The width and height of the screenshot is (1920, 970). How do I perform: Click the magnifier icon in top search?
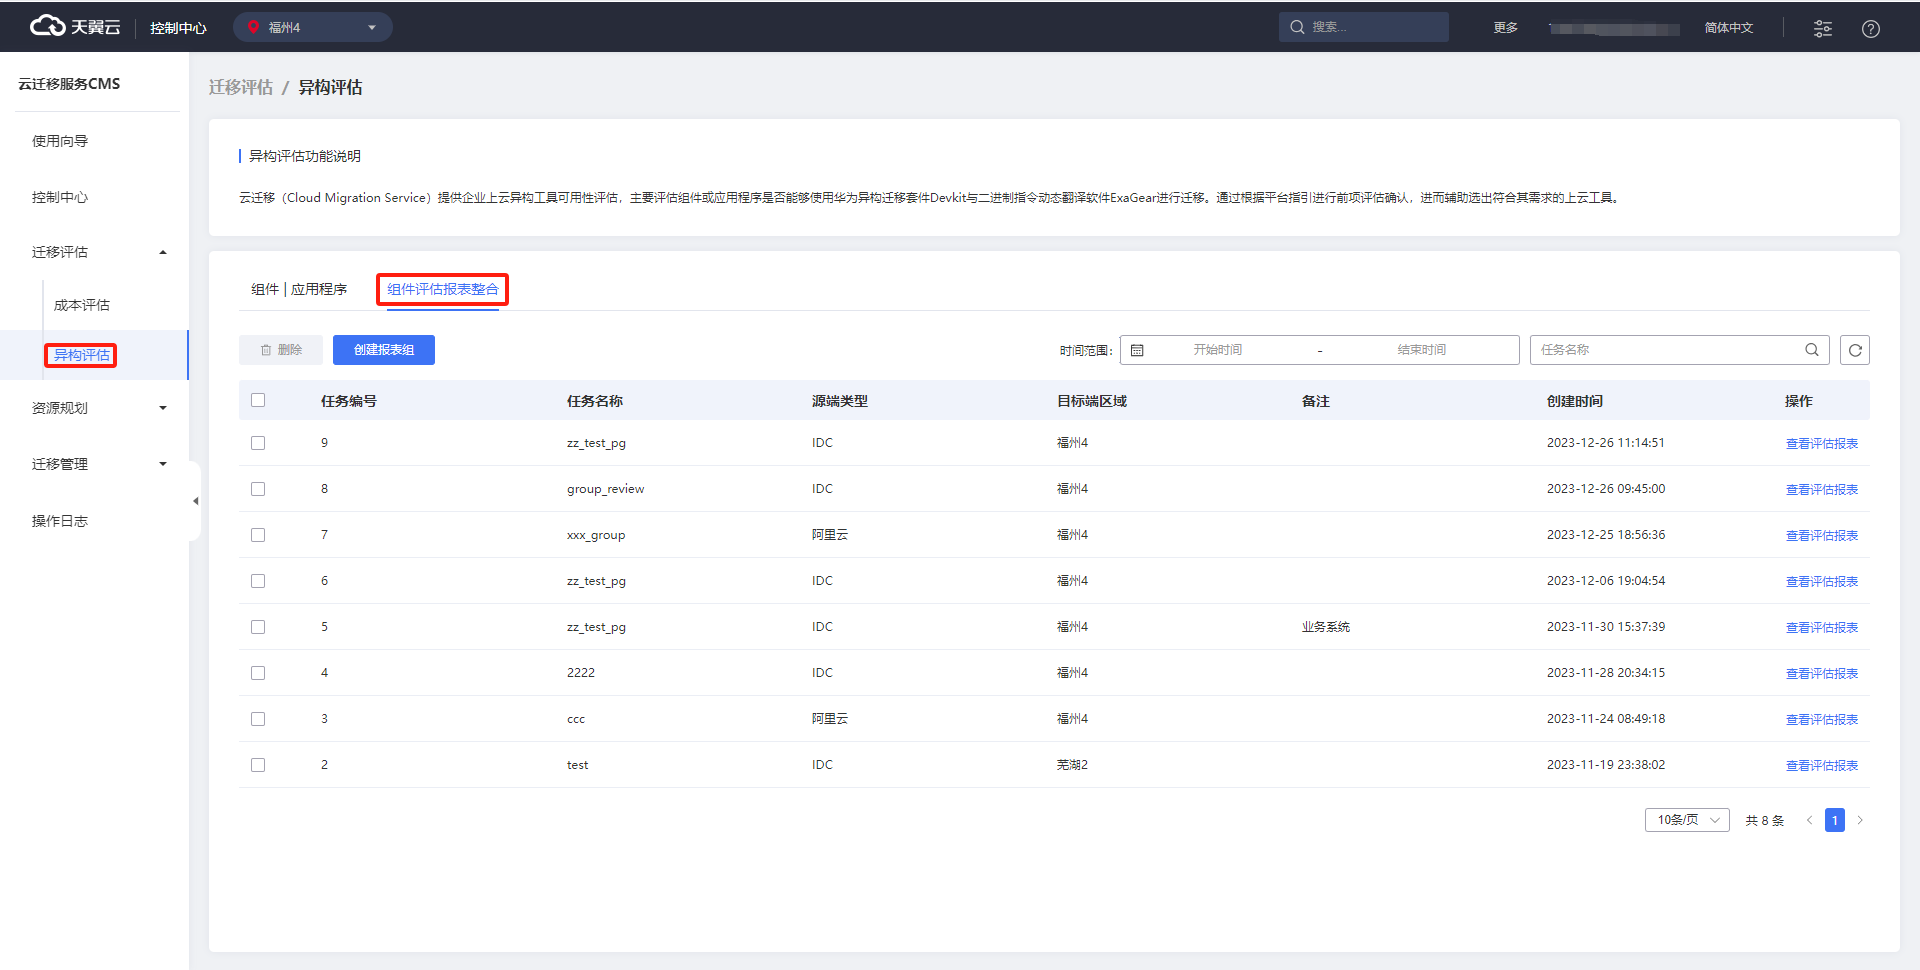pos(1297,27)
